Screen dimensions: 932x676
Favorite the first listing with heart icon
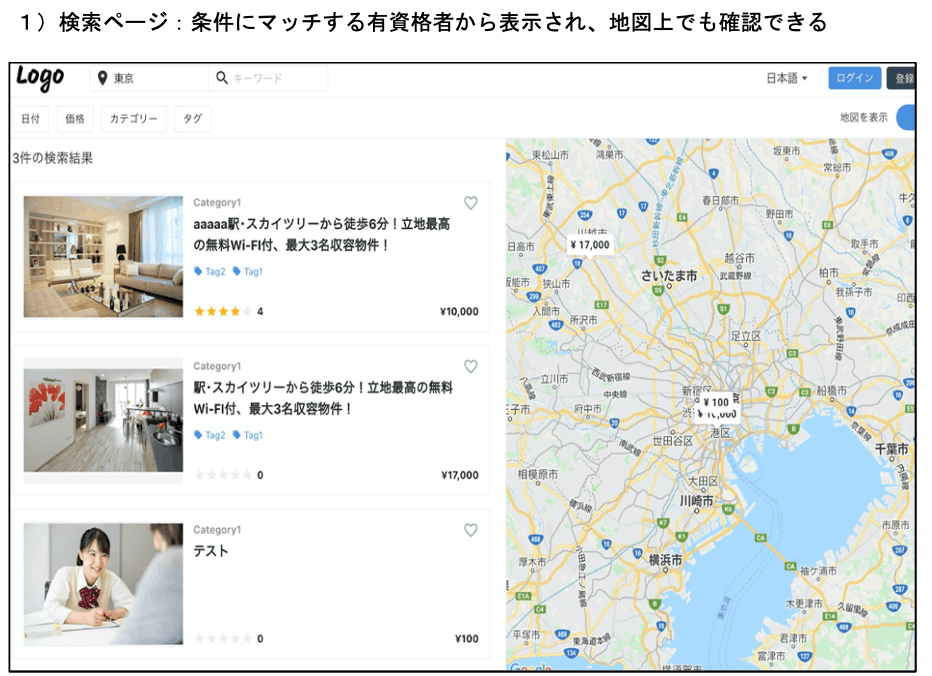(471, 203)
